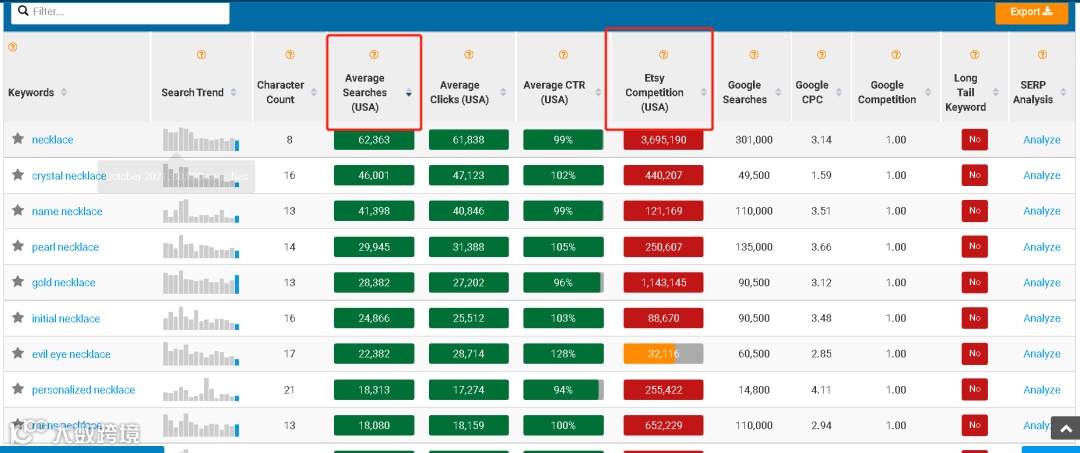Image resolution: width=1080 pixels, height=453 pixels.
Task: Sort by Google Searches column
Action: coord(780,92)
